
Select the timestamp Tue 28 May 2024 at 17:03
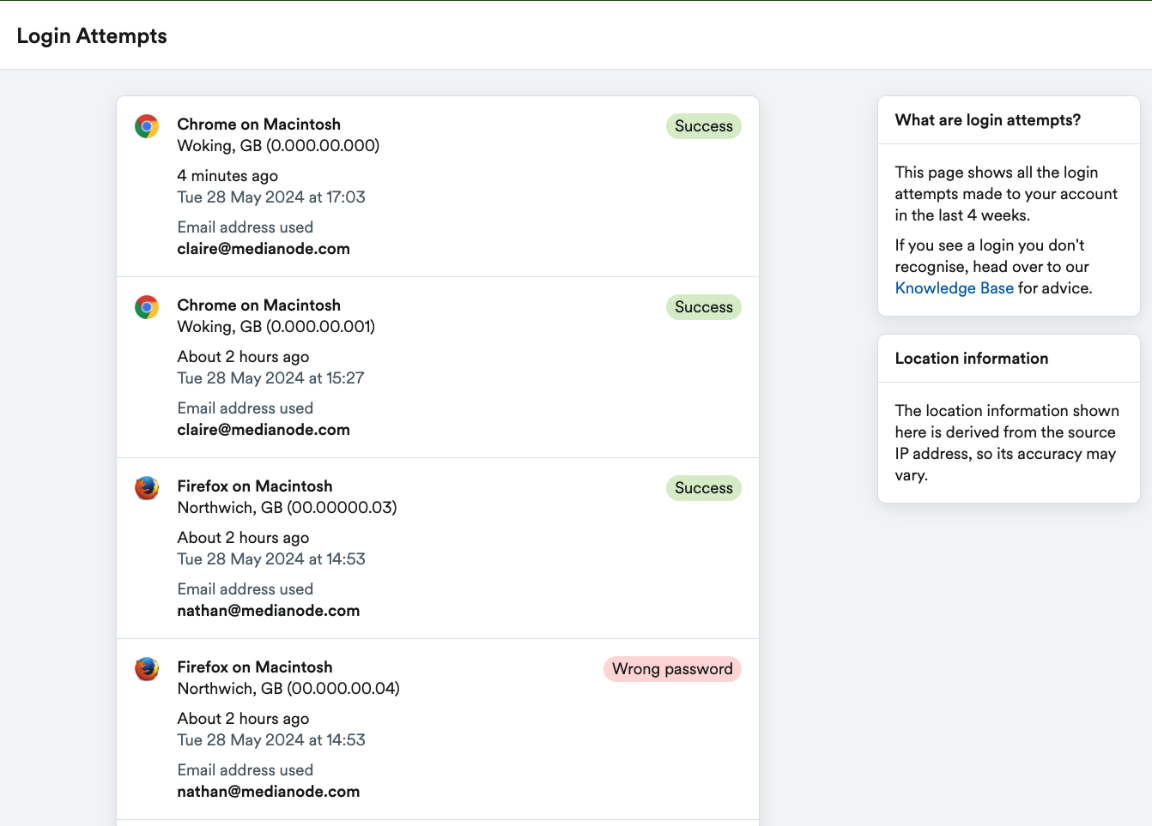tap(271, 197)
